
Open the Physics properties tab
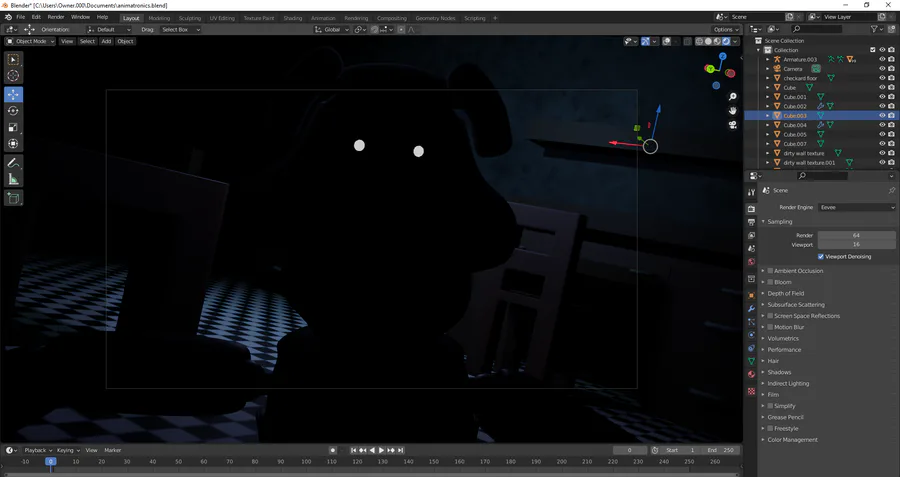click(751, 335)
